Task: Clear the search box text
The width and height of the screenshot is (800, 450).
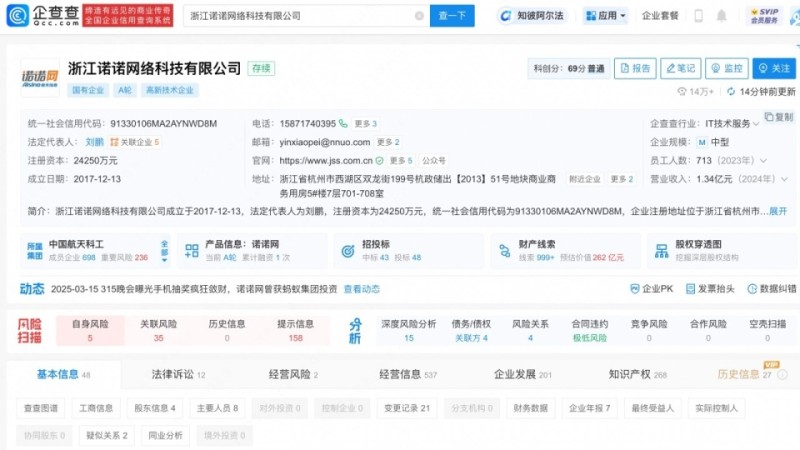Action: click(x=419, y=16)
